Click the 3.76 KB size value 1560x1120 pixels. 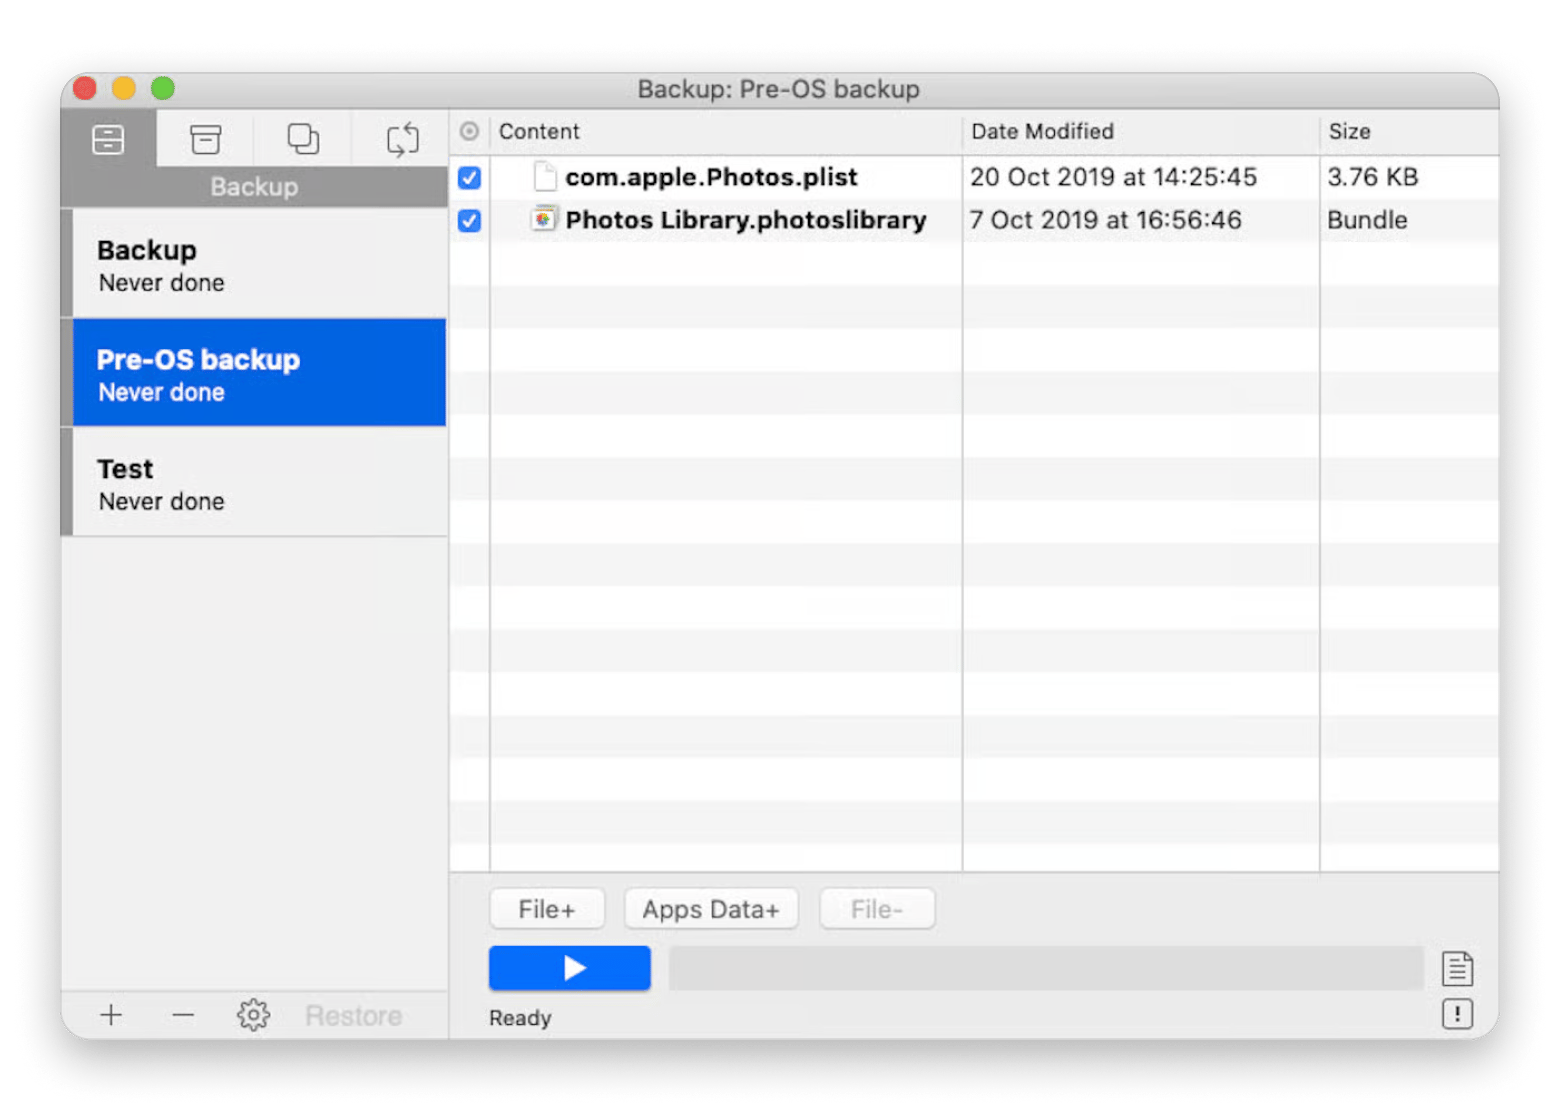click(x=1372, y=177)
